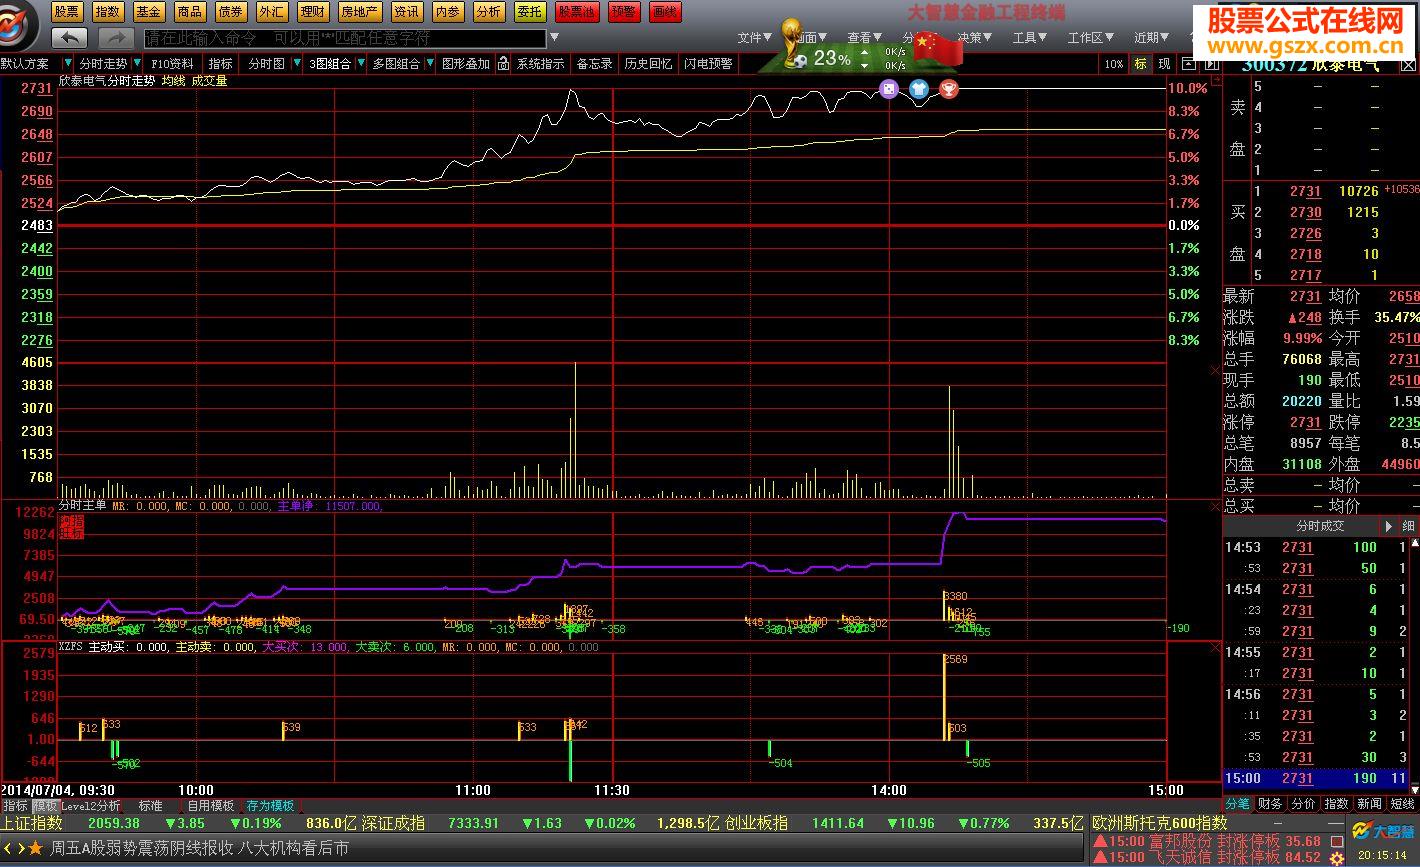Expand the 3图组合 dropdown arrow

pos(359,63)
